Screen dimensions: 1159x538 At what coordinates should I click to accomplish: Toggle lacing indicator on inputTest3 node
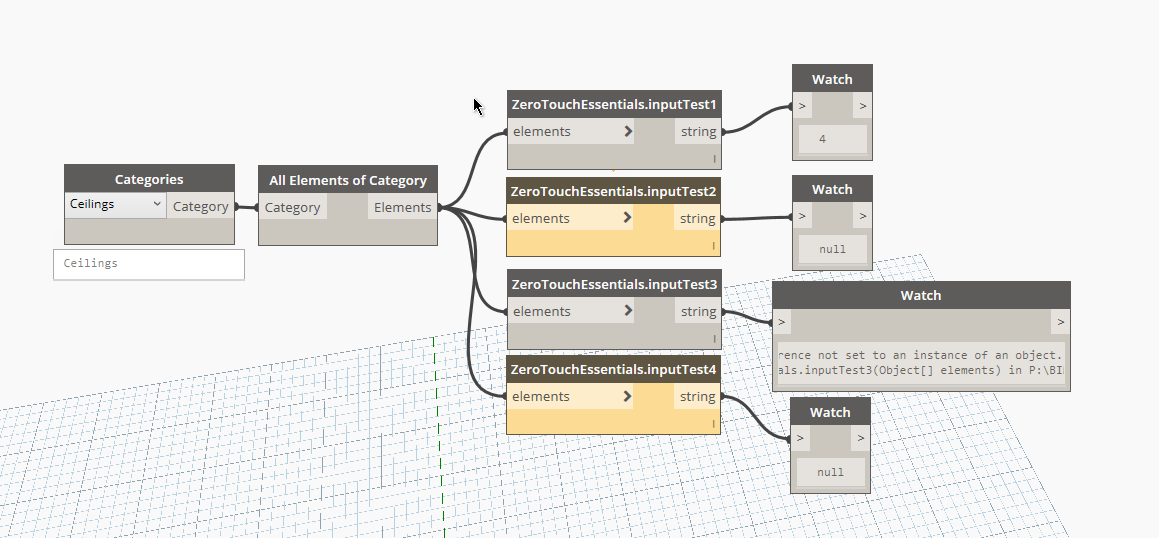coord(714,339)
